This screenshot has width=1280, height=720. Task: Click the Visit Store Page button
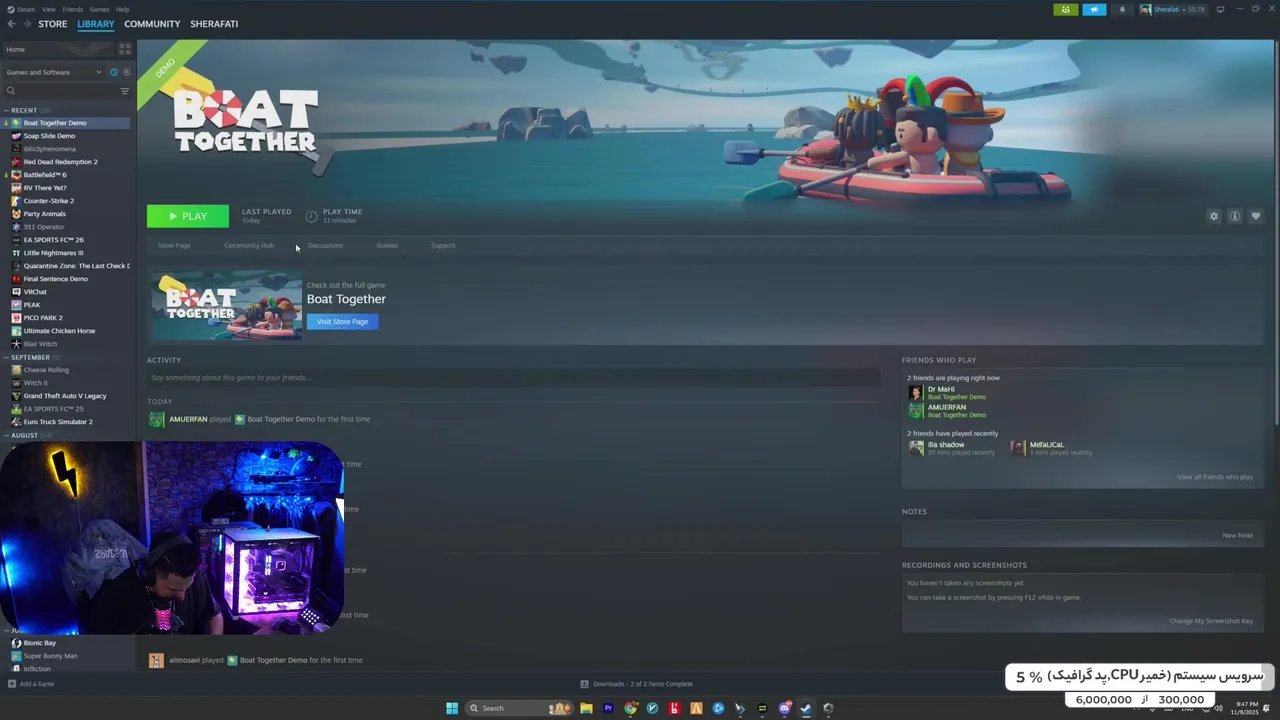[x=342, y=322]
